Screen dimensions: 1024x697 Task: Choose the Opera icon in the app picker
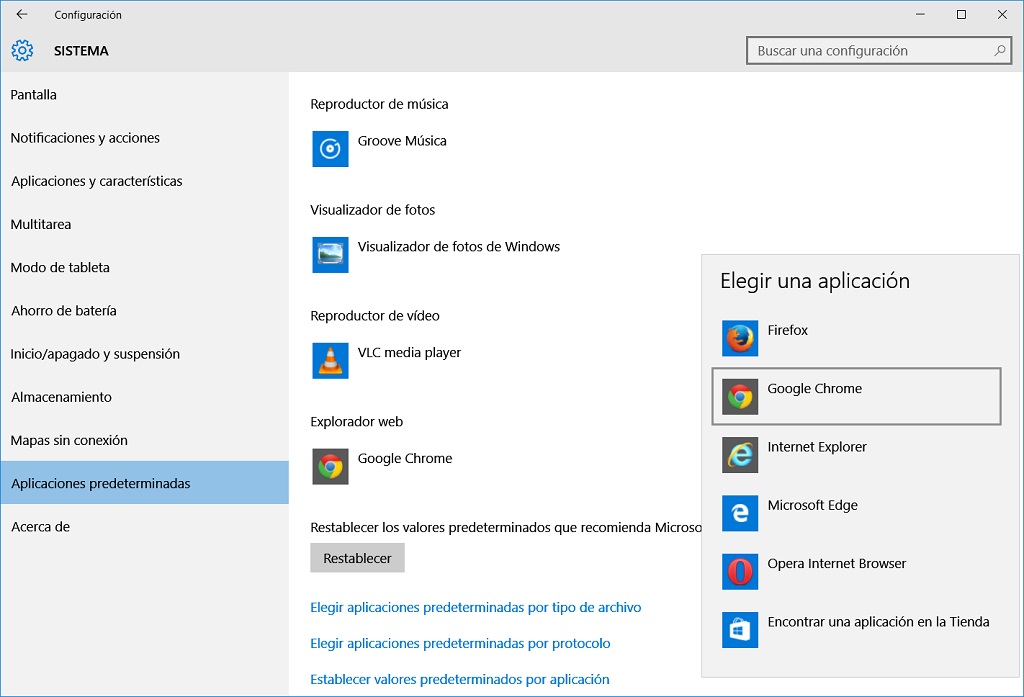[740, 572]
